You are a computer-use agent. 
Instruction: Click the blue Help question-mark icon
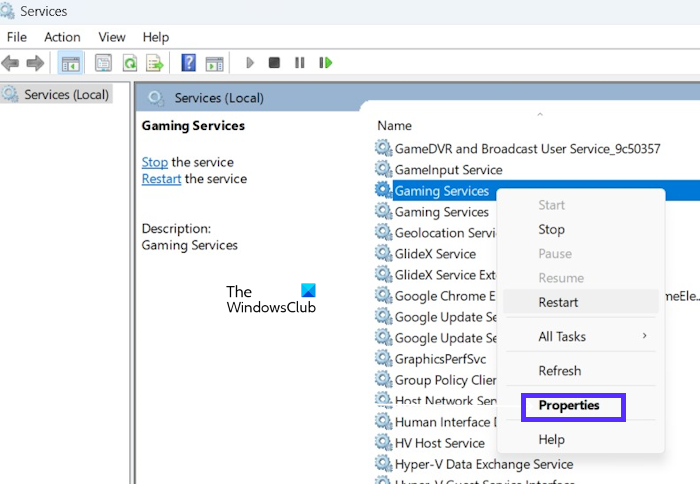[x=188, y=63]
